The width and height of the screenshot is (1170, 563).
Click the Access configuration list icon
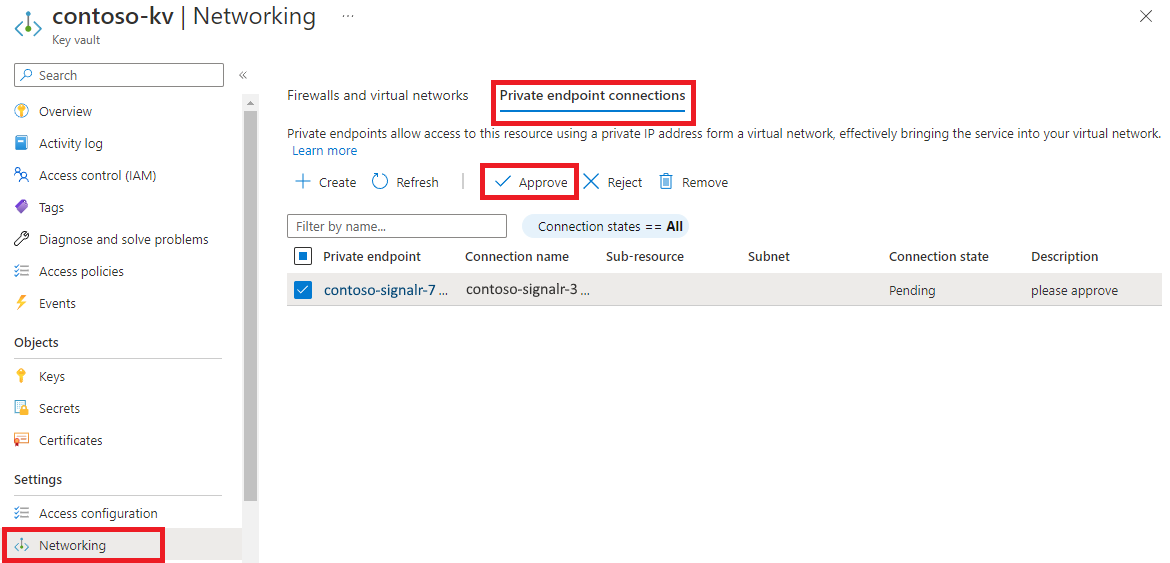point(22,514)
